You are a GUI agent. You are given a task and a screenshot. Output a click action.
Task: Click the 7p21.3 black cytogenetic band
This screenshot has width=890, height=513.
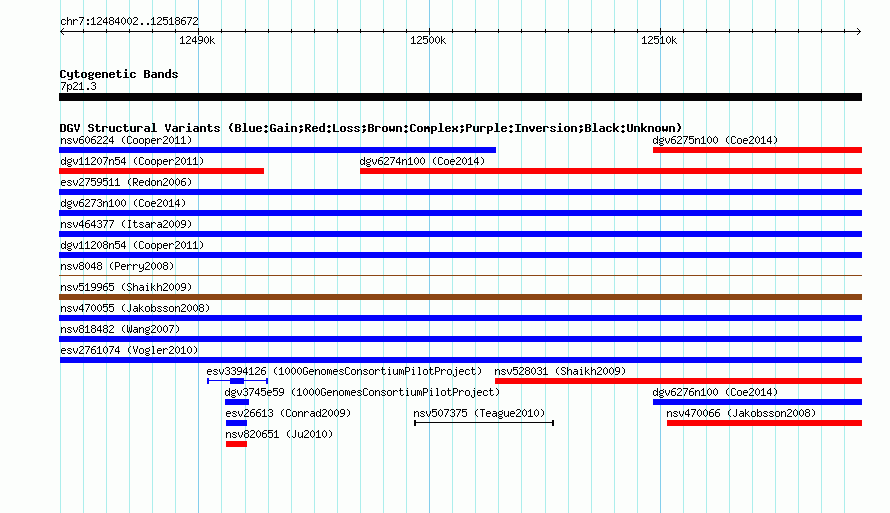pos(460,97)
